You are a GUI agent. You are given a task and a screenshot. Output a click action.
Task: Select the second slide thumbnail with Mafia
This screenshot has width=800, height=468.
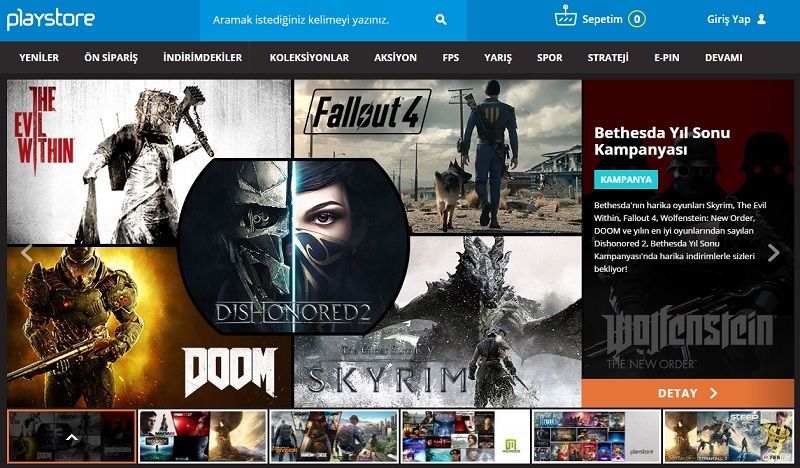[203, 436]
